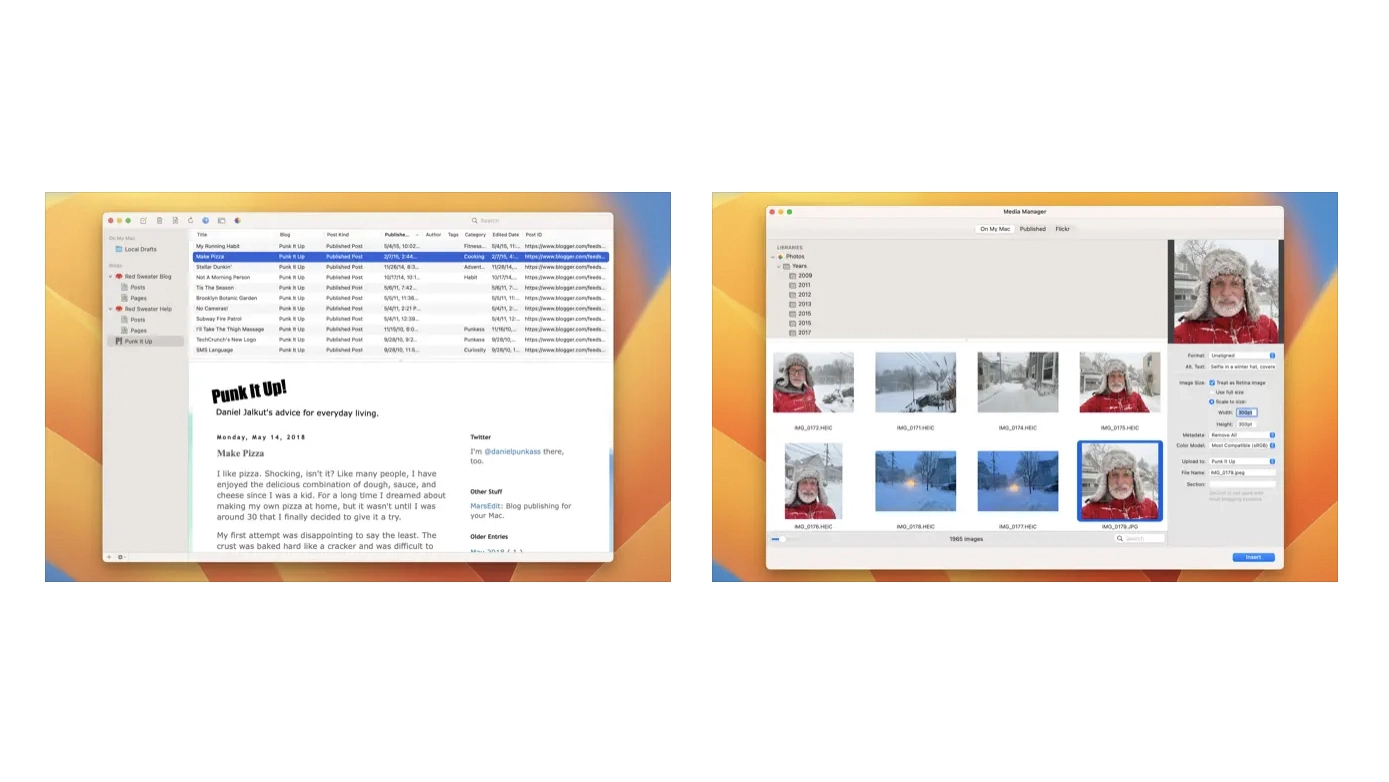Select the Use full size radio option
This screenshot has width=1389, height=782.
(1212, 392)
